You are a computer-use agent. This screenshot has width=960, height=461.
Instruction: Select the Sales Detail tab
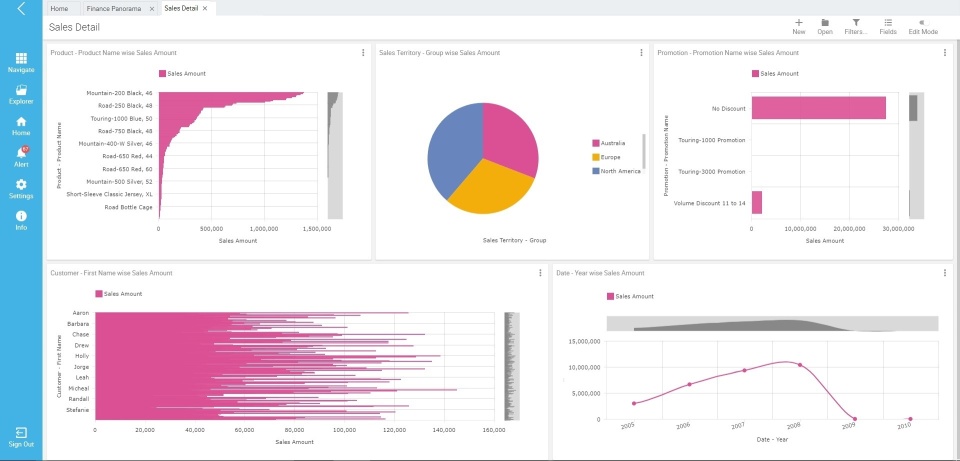click(182, 9)
